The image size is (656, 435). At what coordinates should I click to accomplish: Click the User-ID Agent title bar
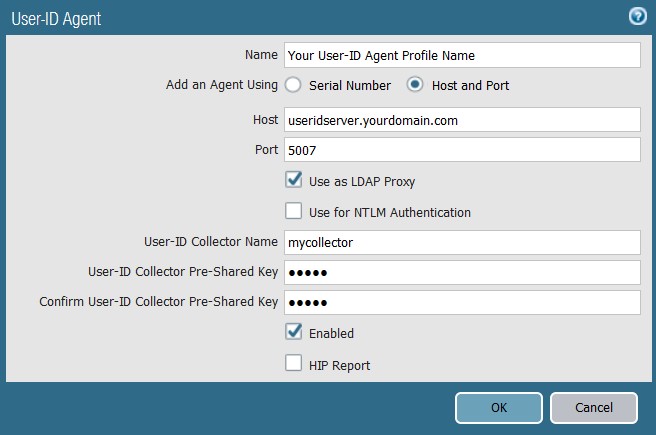click(x=300, y=18)
